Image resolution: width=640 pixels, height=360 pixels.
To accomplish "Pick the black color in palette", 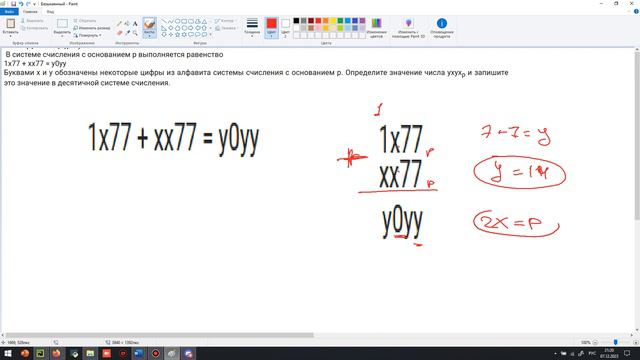I will pyautogui.click(x=296, y=21).
